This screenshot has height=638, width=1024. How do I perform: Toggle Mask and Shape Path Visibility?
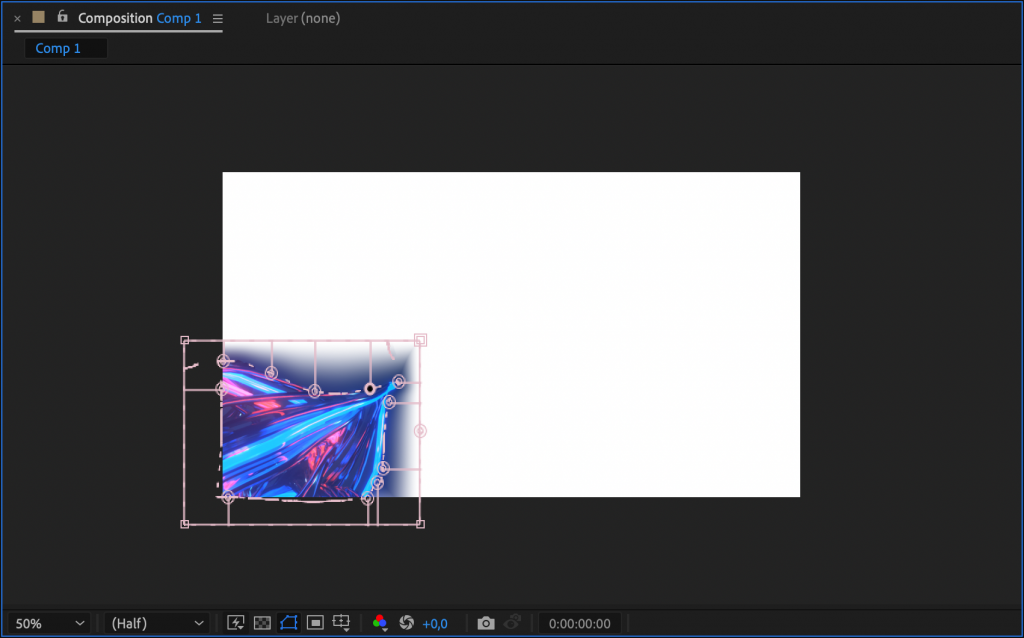288,622
